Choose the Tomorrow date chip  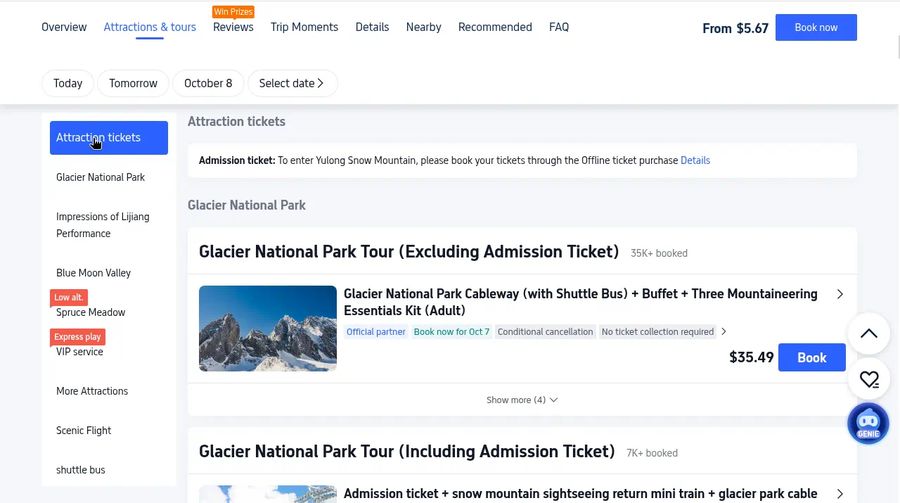pos(133,83)
